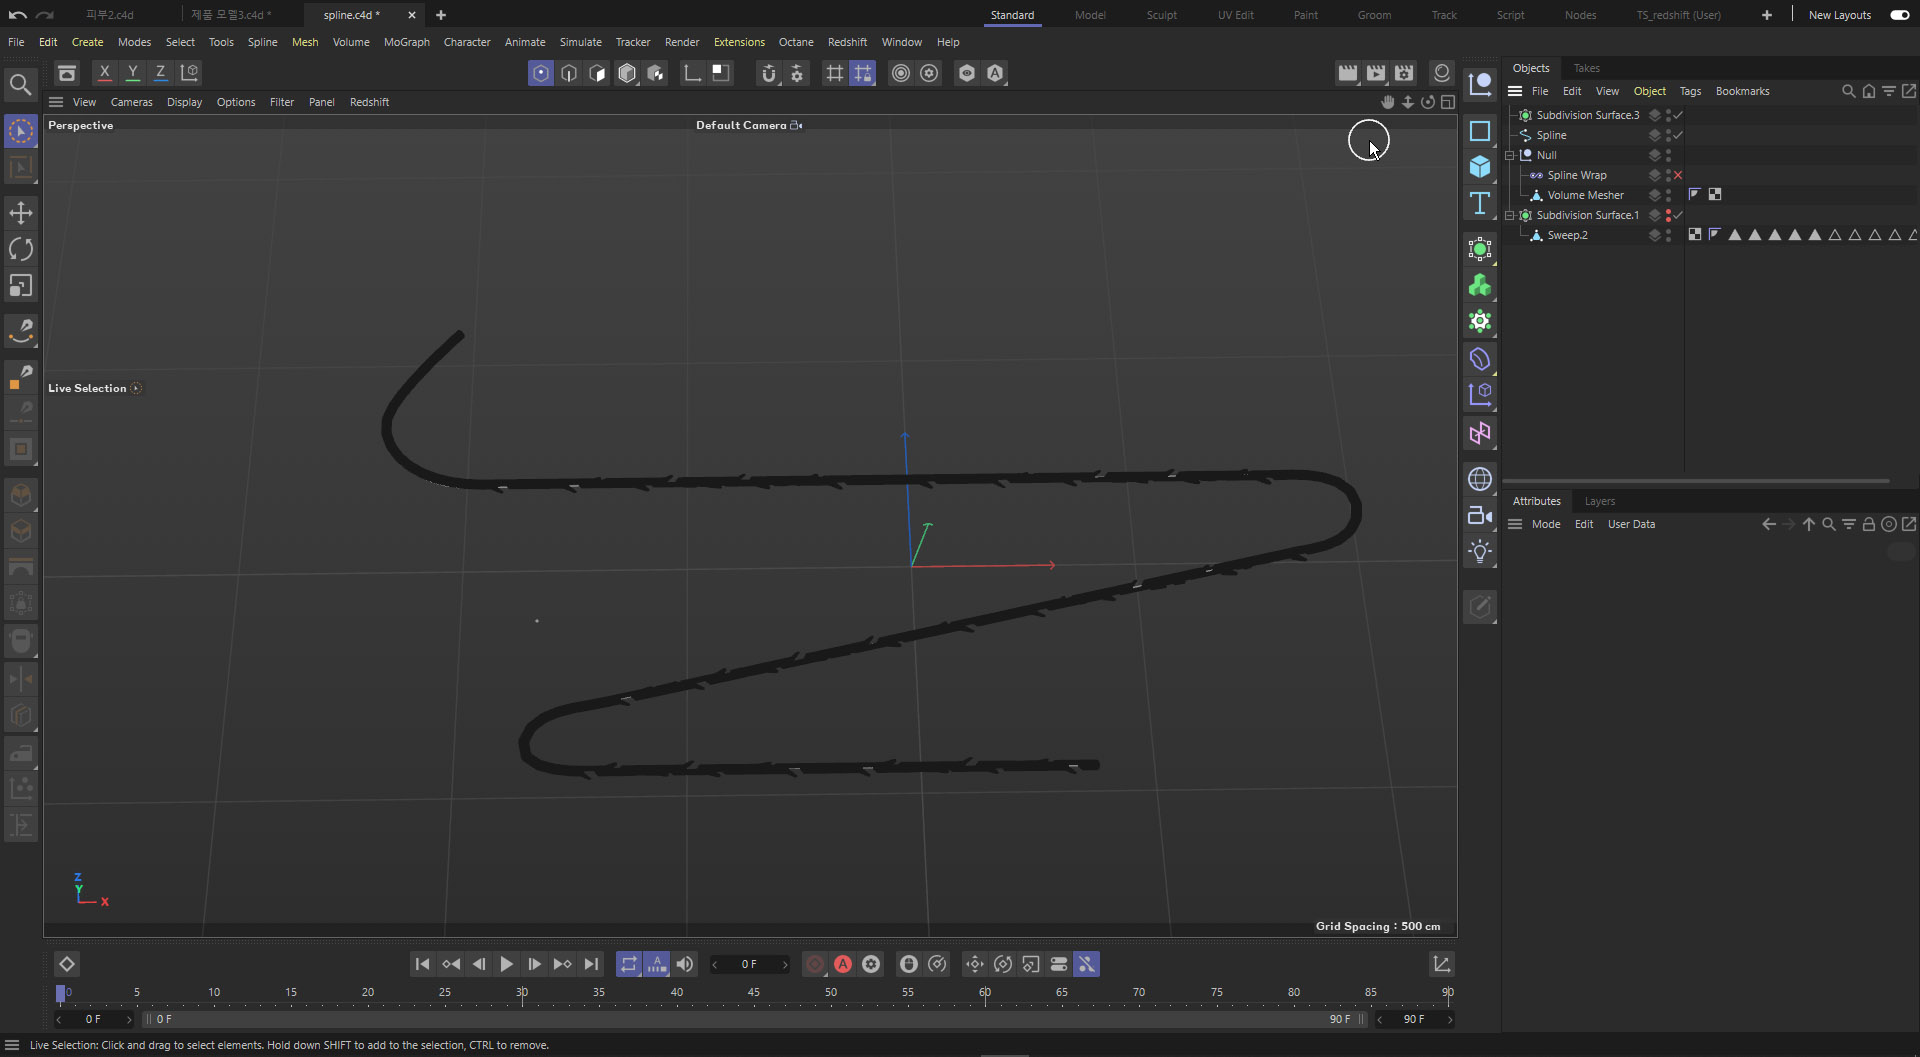Toggle Spline object enabled checkmark
Screen dimensions: 1920x1057
pyautogui.click(x=1678, y=135)
